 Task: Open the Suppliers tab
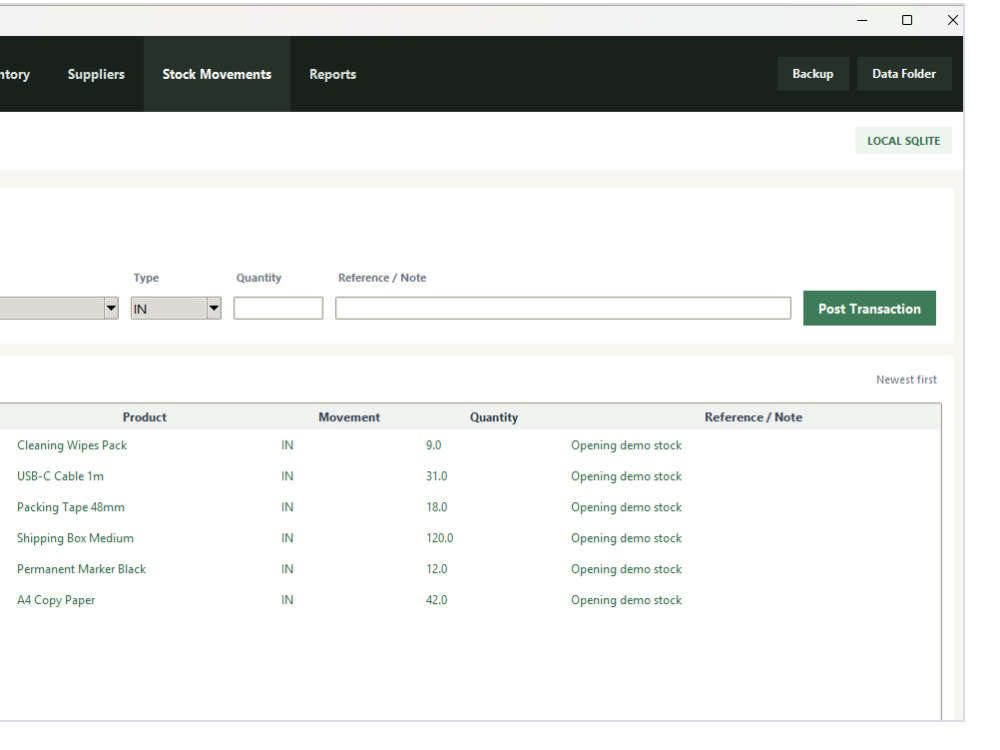(96, 74)
